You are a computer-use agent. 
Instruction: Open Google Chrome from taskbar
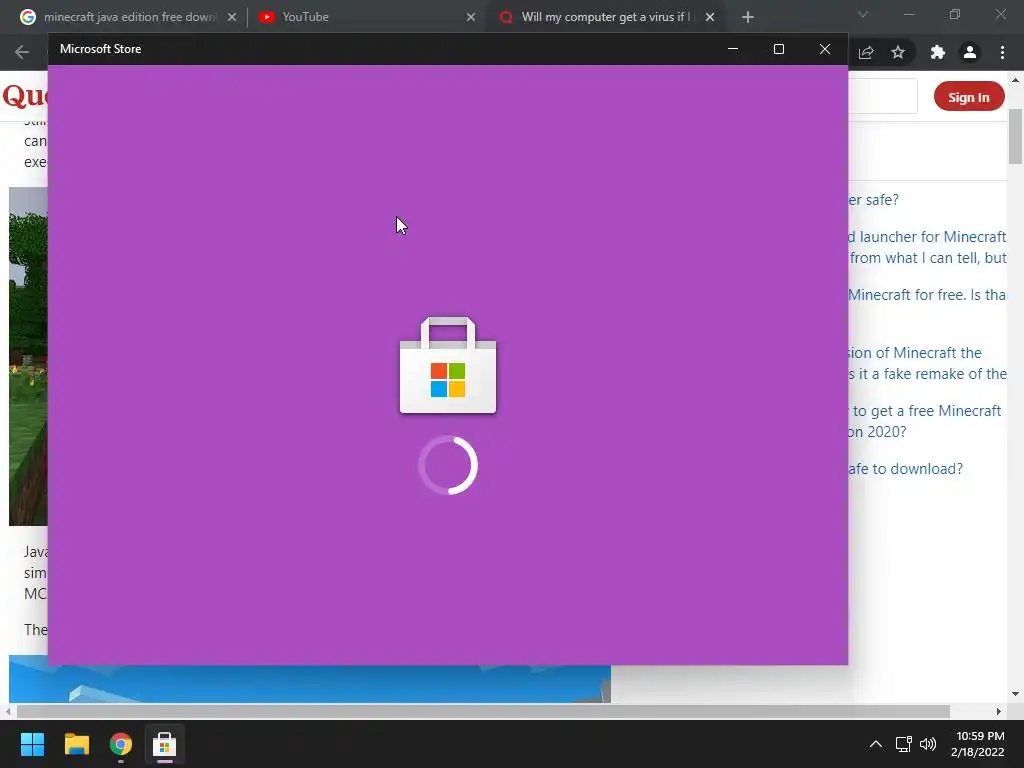point(121,744)
